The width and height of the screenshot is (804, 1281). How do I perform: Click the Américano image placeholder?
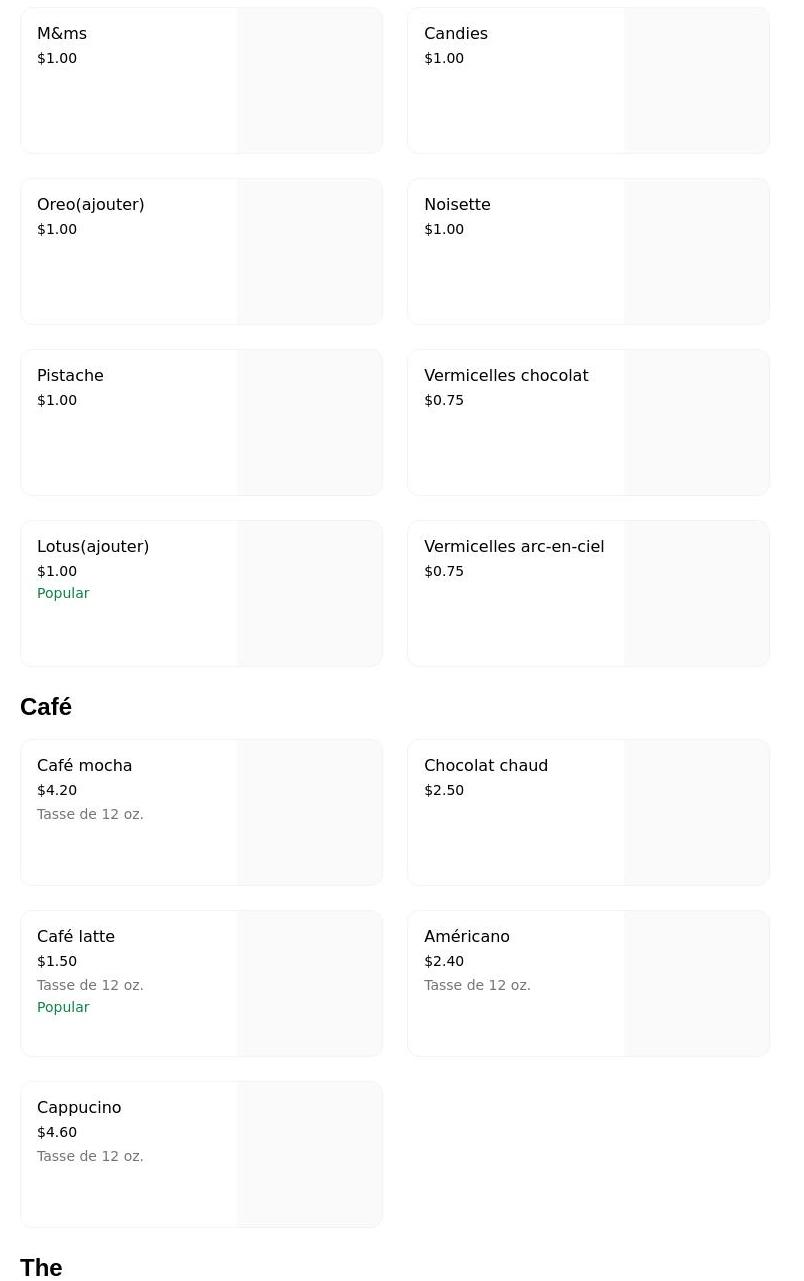coord(697,983)
